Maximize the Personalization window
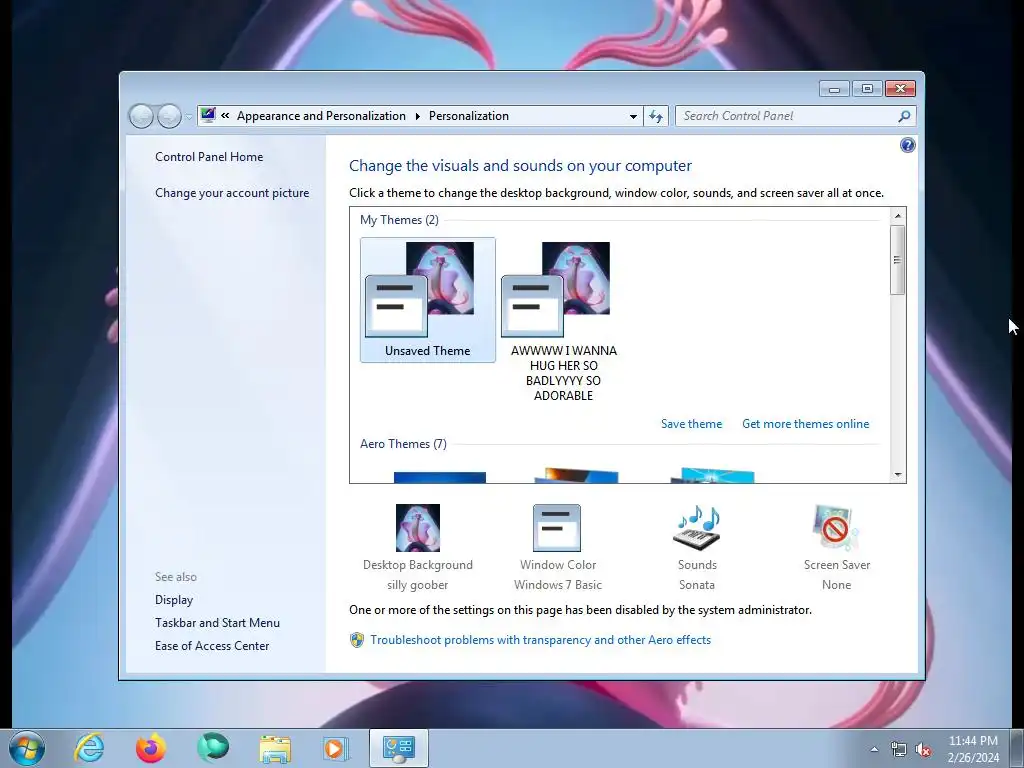The image size is (1024, 768). pos(867,88)
